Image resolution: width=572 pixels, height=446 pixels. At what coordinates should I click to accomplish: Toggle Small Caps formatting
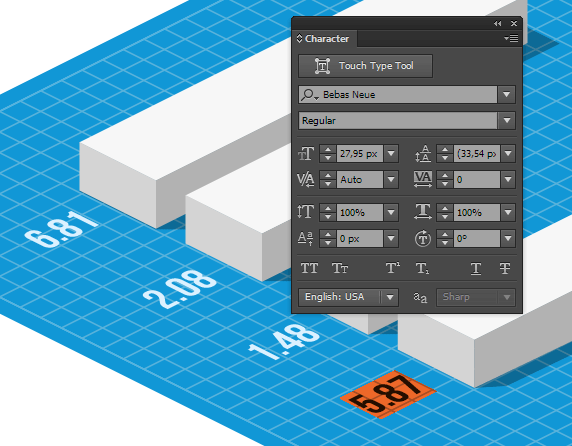pos(340,268)
